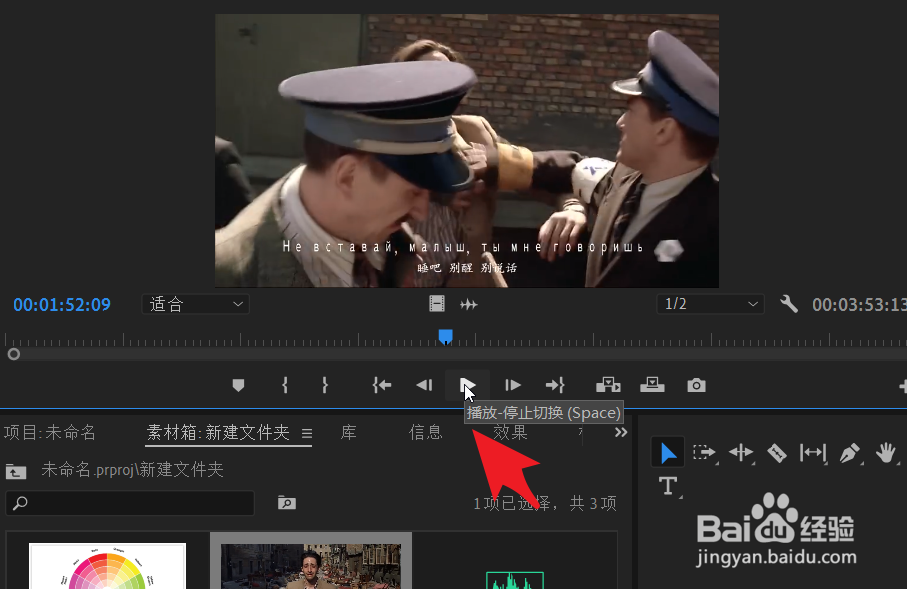
Task: Select the Pen tool
Action: (x=849, y=452)
